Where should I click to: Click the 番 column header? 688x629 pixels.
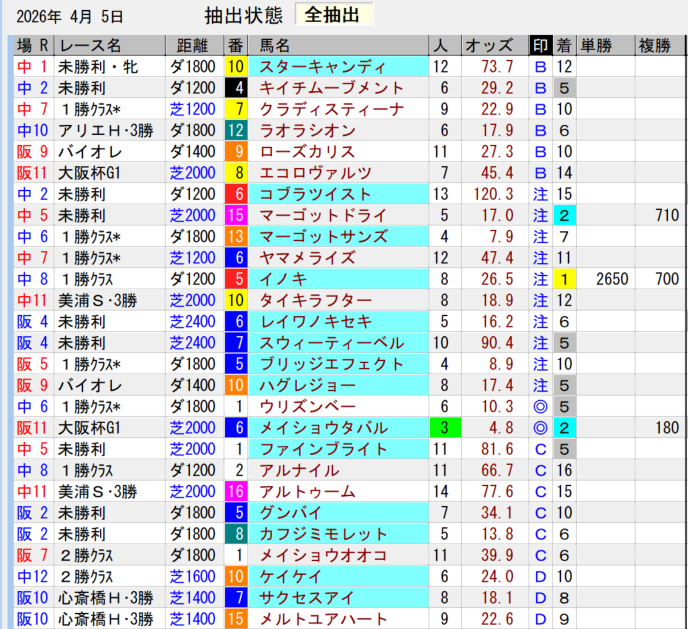[x=236, y=45]
